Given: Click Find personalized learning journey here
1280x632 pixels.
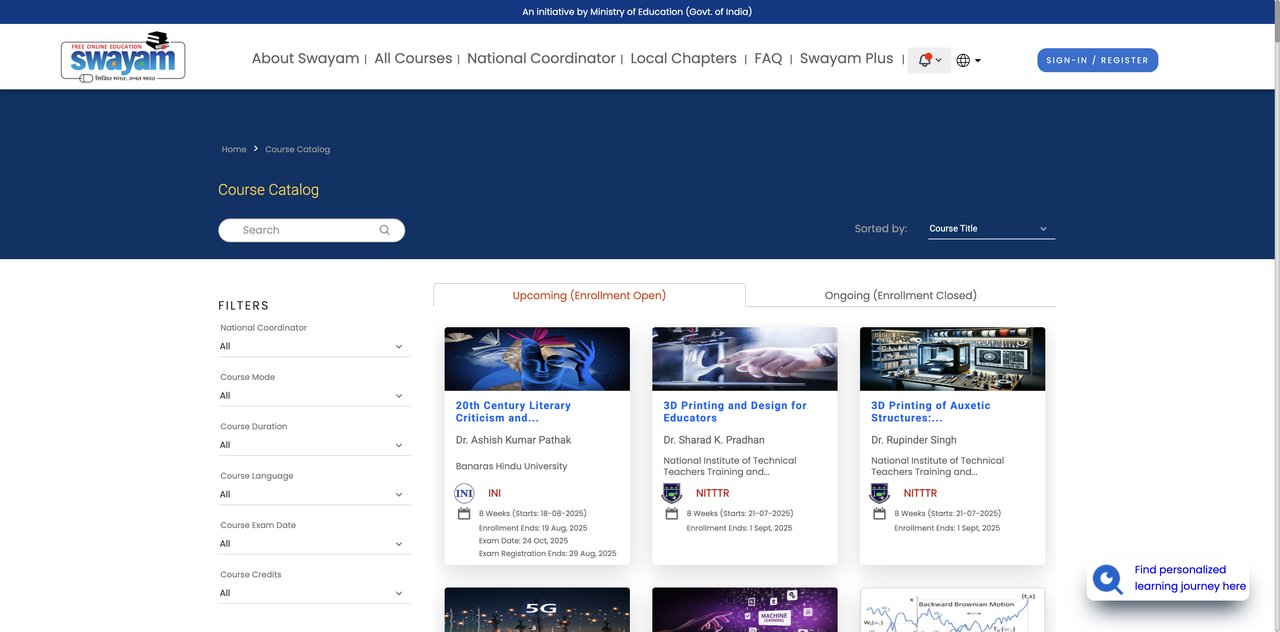Looking at the screenshot, I should 1190,578.
